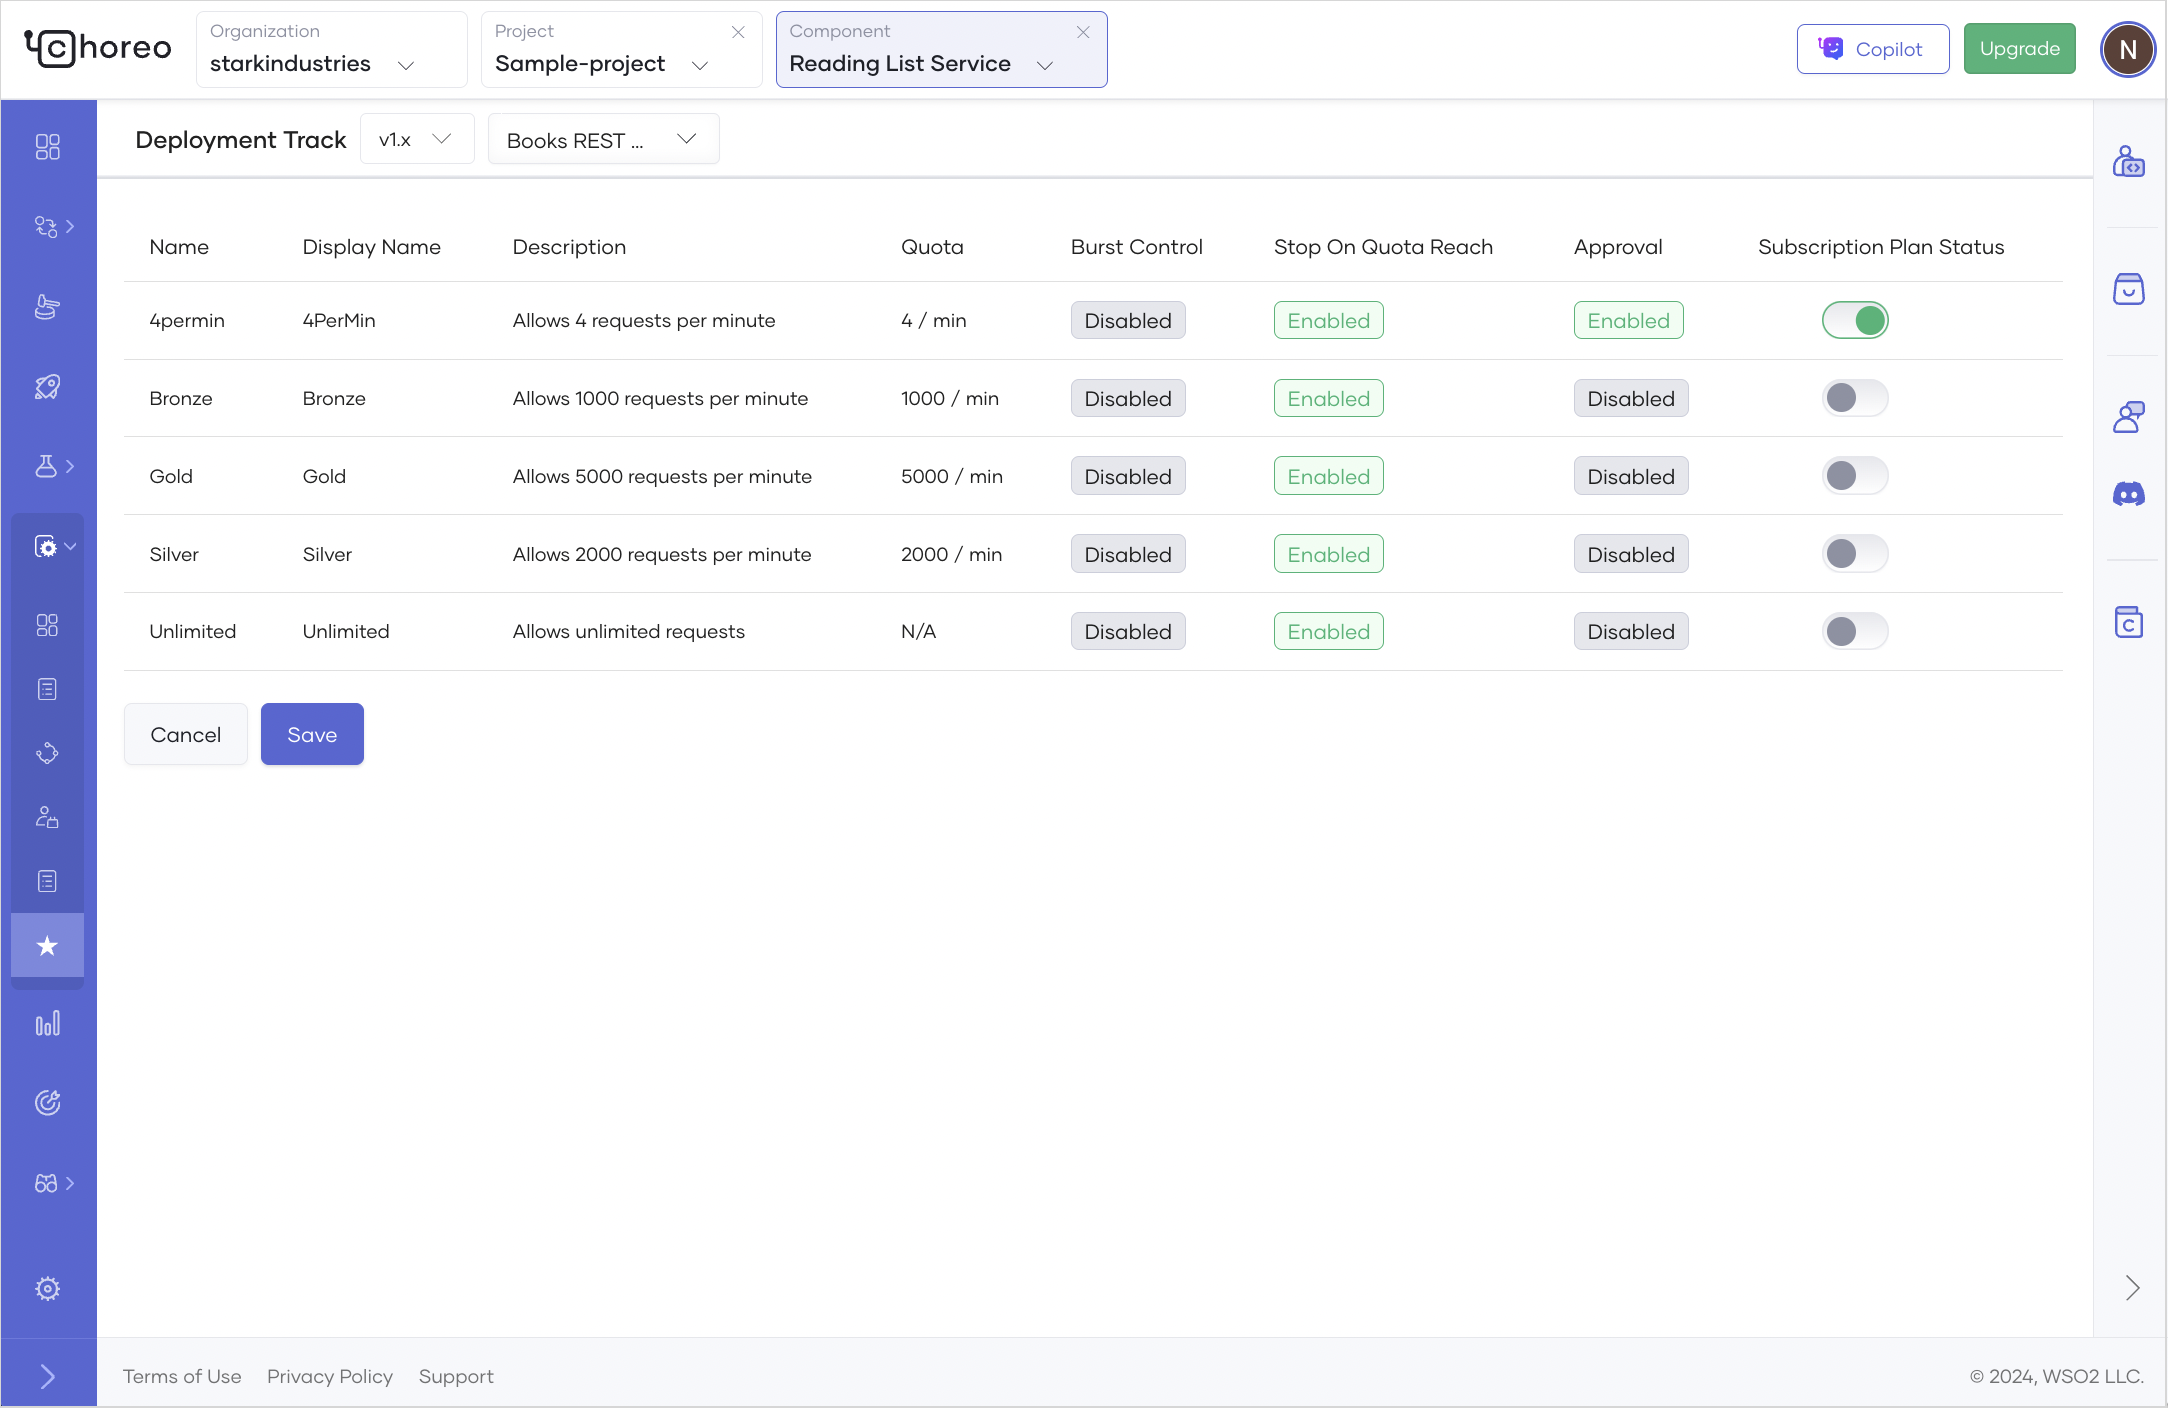Open the overview grid icon in sidebar

pos(47,147)
